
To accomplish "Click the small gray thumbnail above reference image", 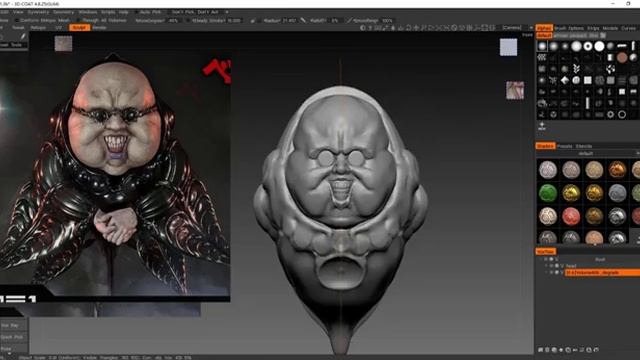I will coord(63,43).
